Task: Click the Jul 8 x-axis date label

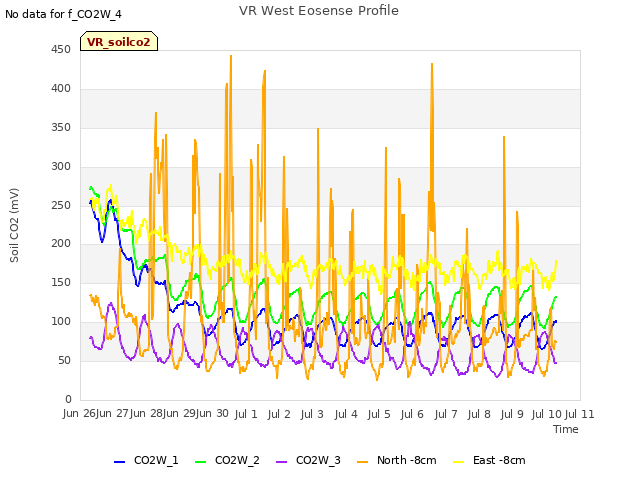Action: coord(479,414)
